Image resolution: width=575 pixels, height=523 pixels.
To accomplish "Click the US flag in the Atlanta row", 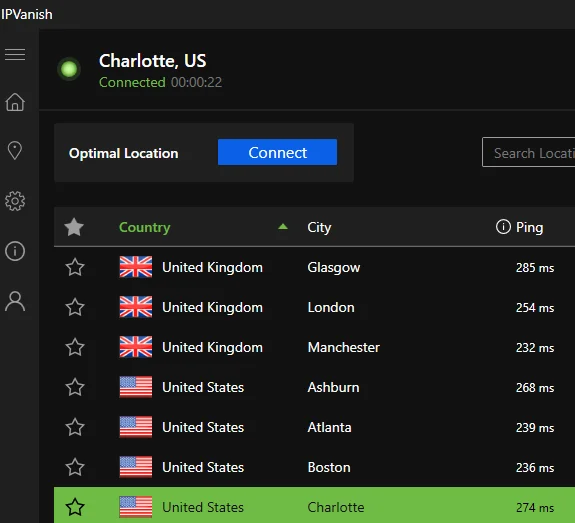I will tap(136, 427).
